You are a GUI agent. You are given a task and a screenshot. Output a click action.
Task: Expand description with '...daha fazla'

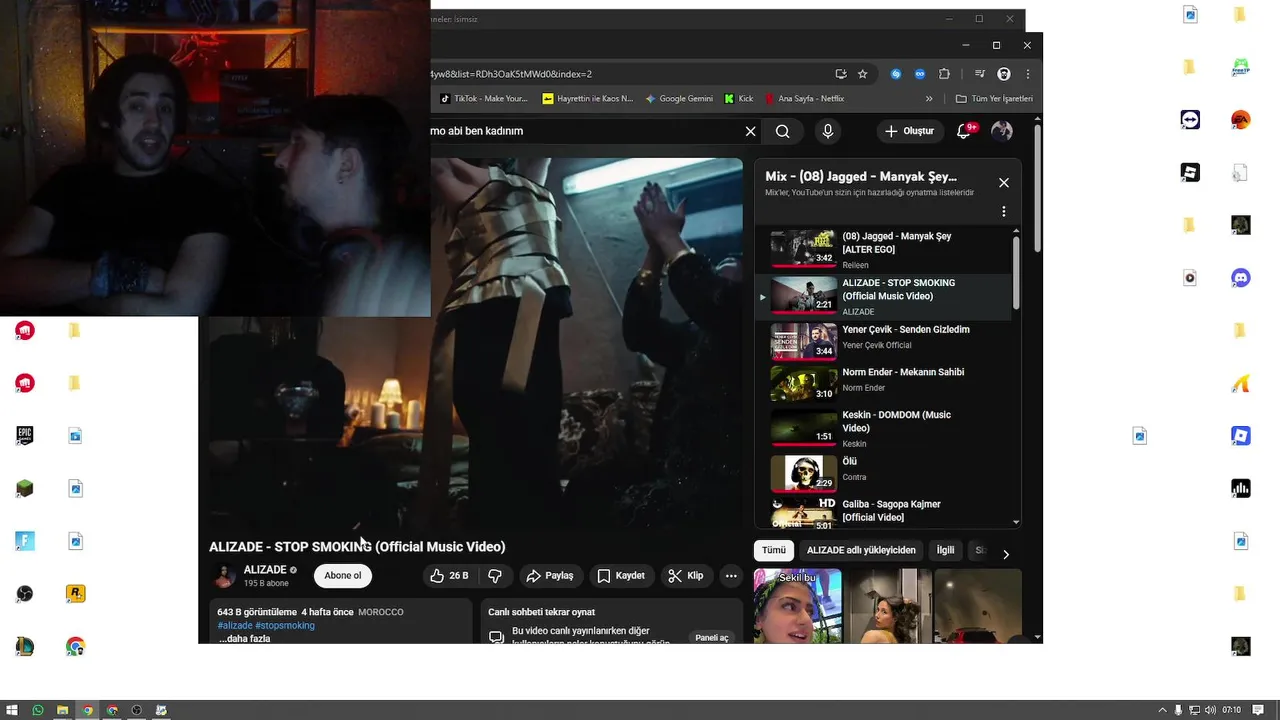[244, 638]
